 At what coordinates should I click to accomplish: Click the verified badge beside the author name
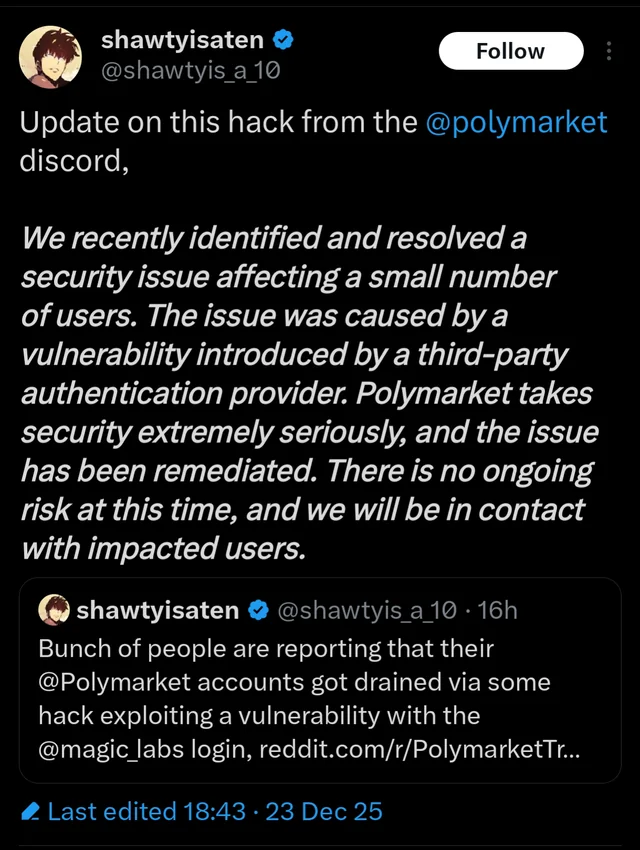point(284,41)
